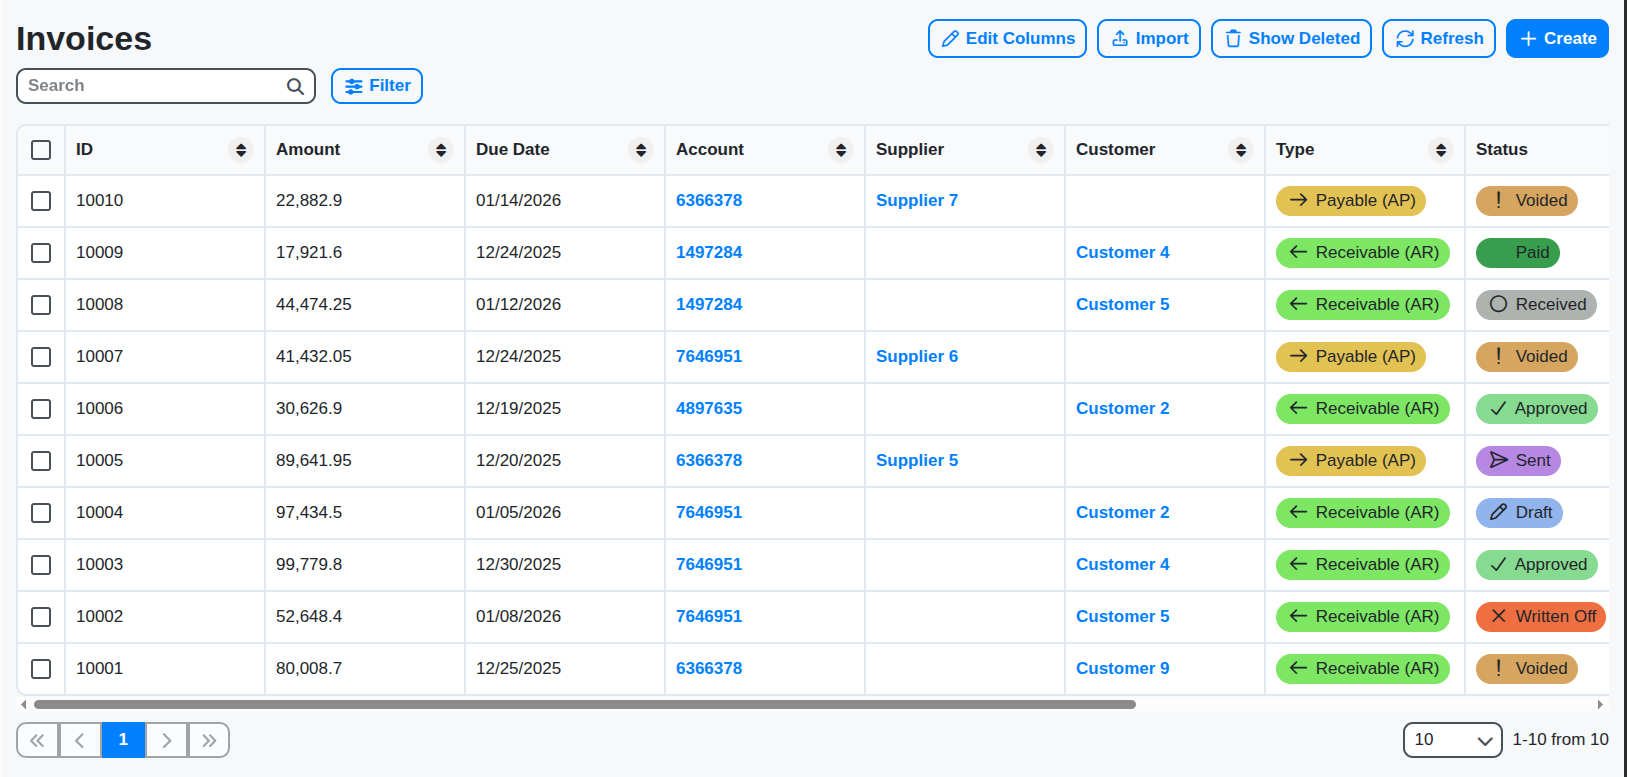1627x777 pixels.
Task: Go to next page arrow
Action: pyautogui.click(x=167, y=740)
